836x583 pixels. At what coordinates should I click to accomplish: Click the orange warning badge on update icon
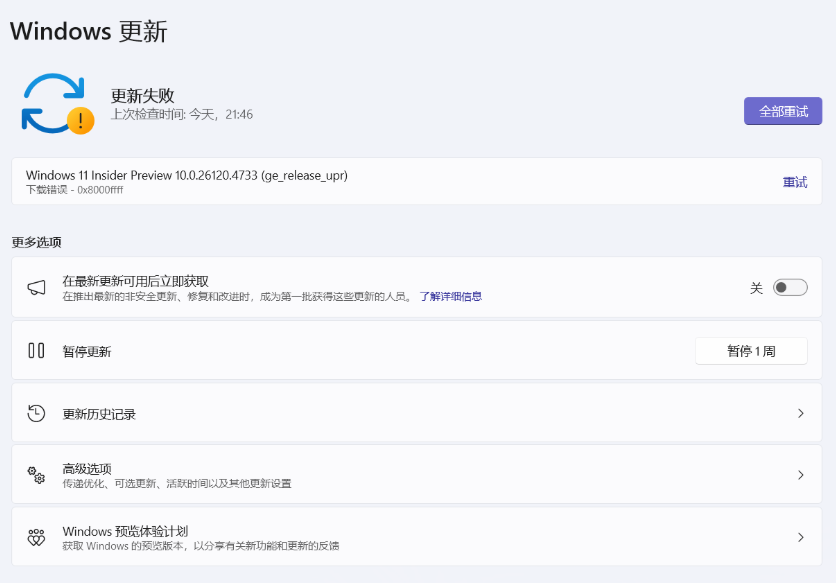click(x=81, y=121)
